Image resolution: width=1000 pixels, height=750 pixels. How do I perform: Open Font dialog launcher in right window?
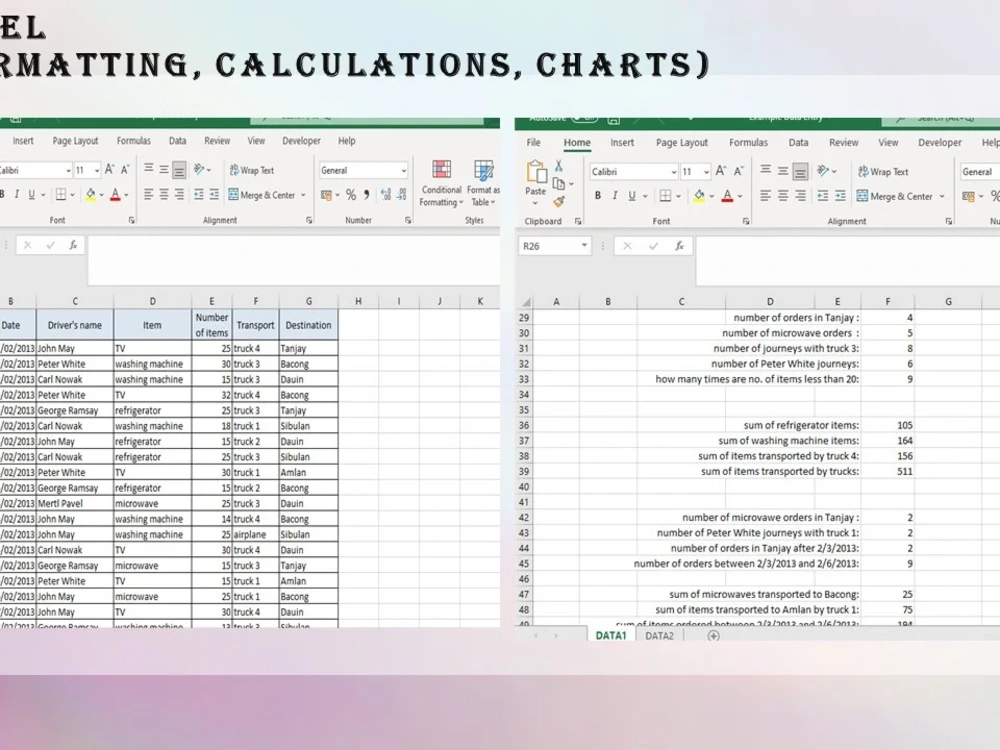(746, 221)
